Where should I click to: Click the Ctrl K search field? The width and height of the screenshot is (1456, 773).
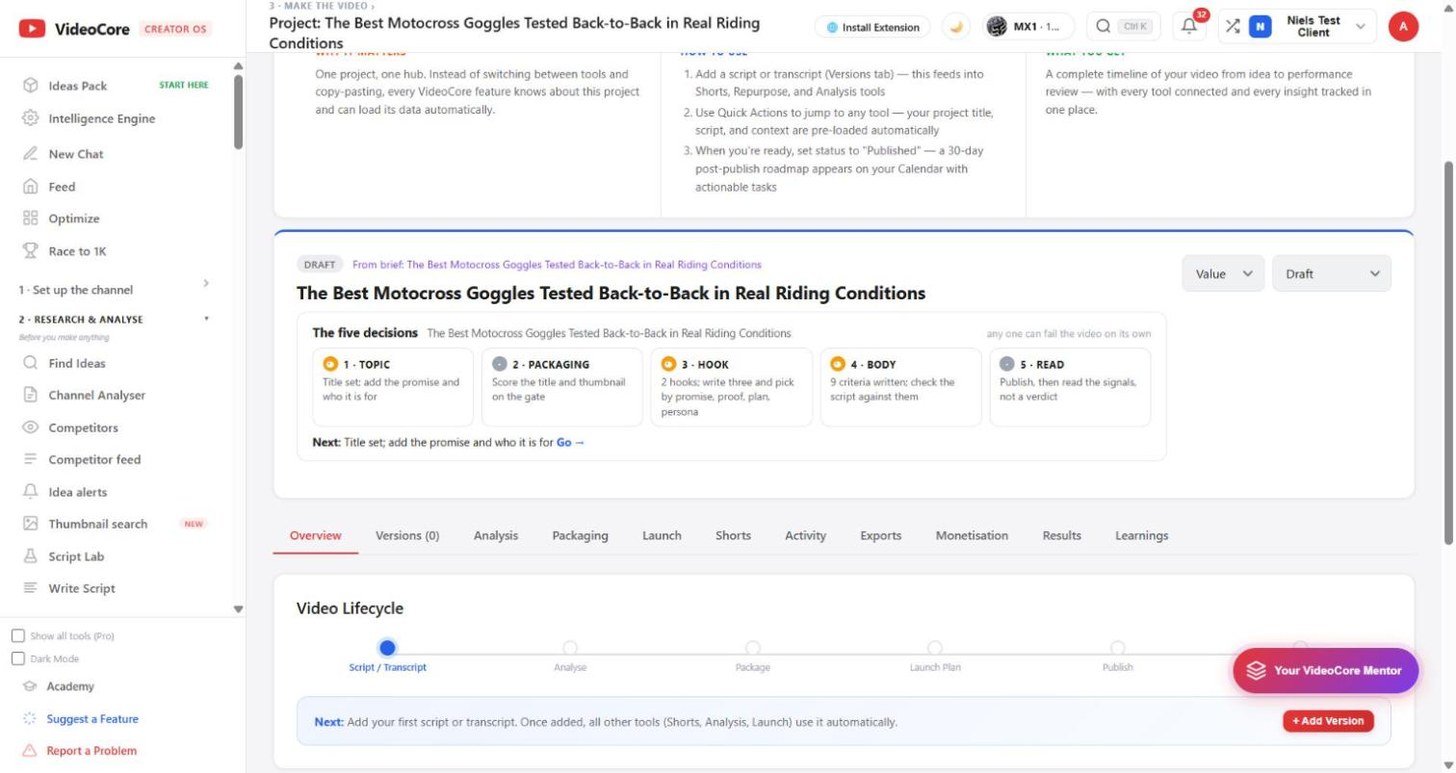tap(1122, 27)
